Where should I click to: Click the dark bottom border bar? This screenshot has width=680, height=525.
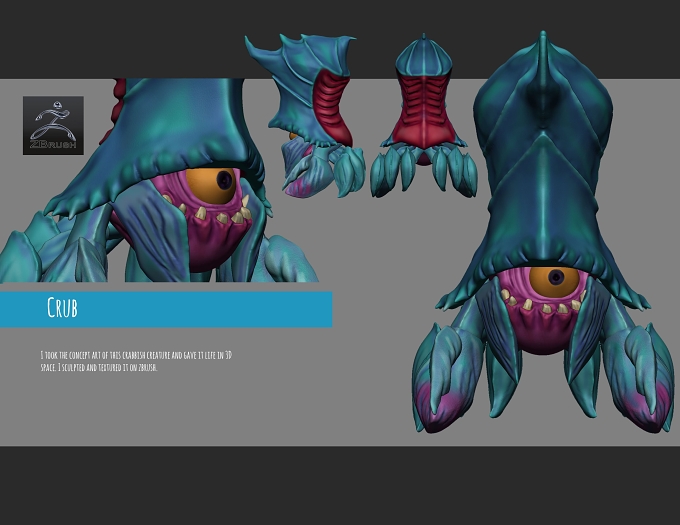pos(340,486)
